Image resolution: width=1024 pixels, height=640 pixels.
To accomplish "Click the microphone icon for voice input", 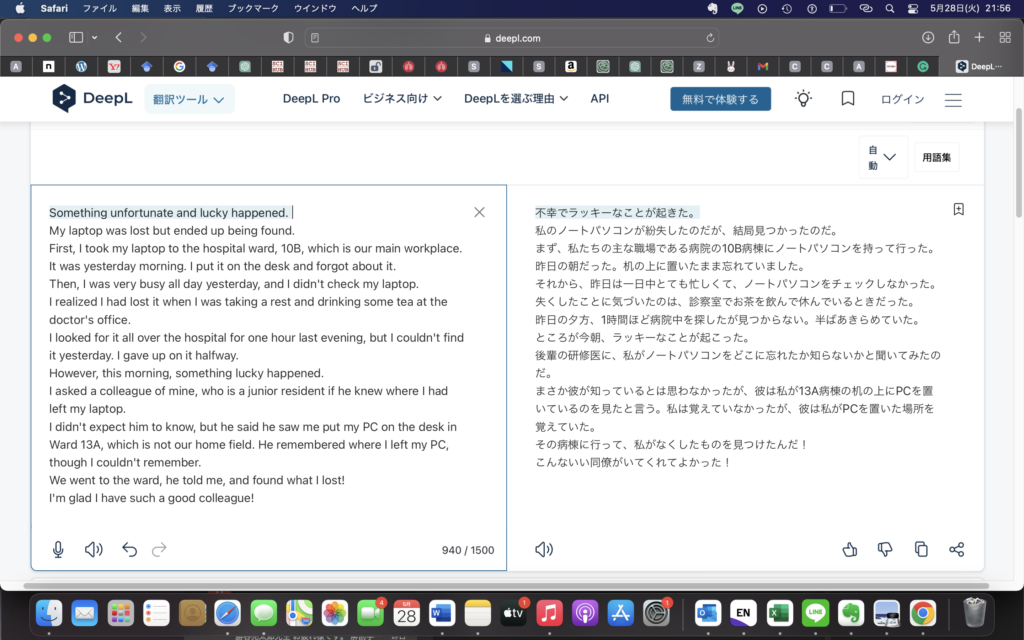I will tap(57, 549).
